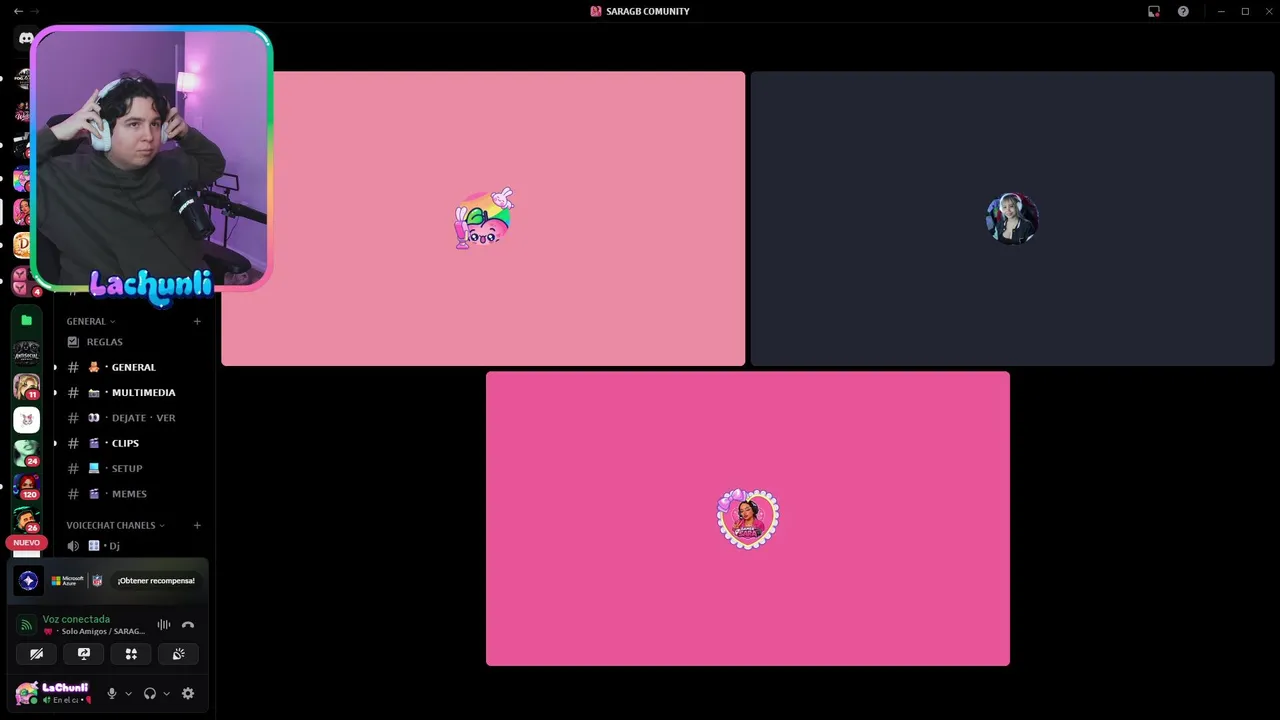1280x720 pixels.
Task: Focus the magenta participant tile
Action: [x=748, y=518]
